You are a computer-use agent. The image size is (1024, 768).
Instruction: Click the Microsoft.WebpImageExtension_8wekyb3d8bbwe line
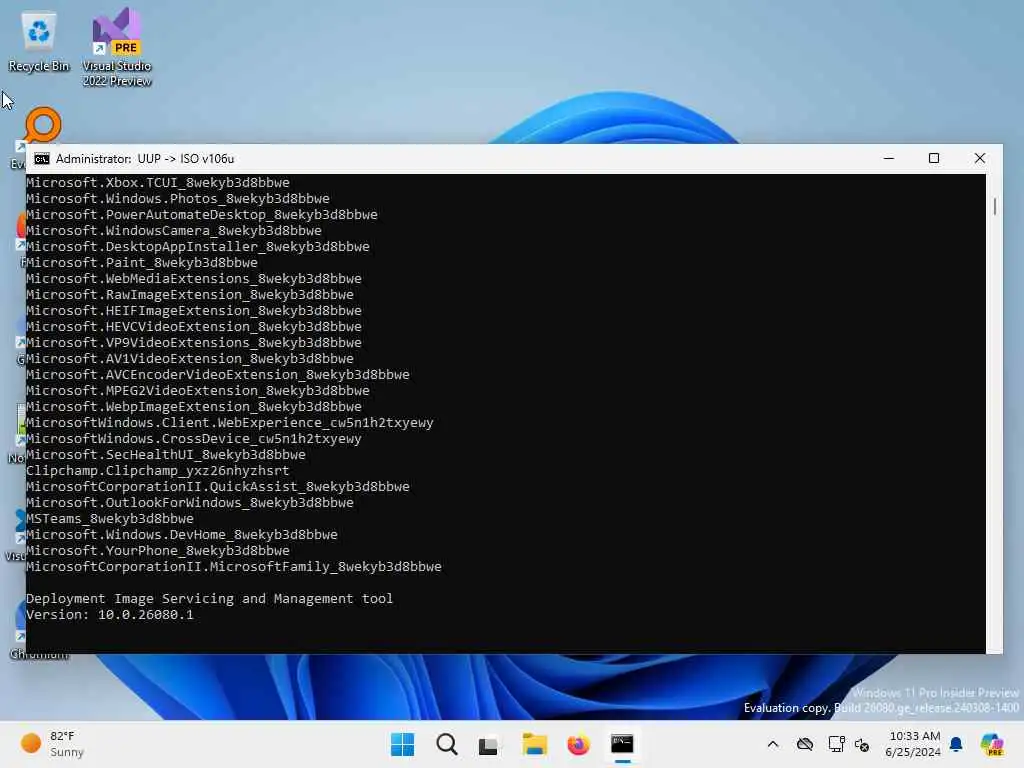194,406
